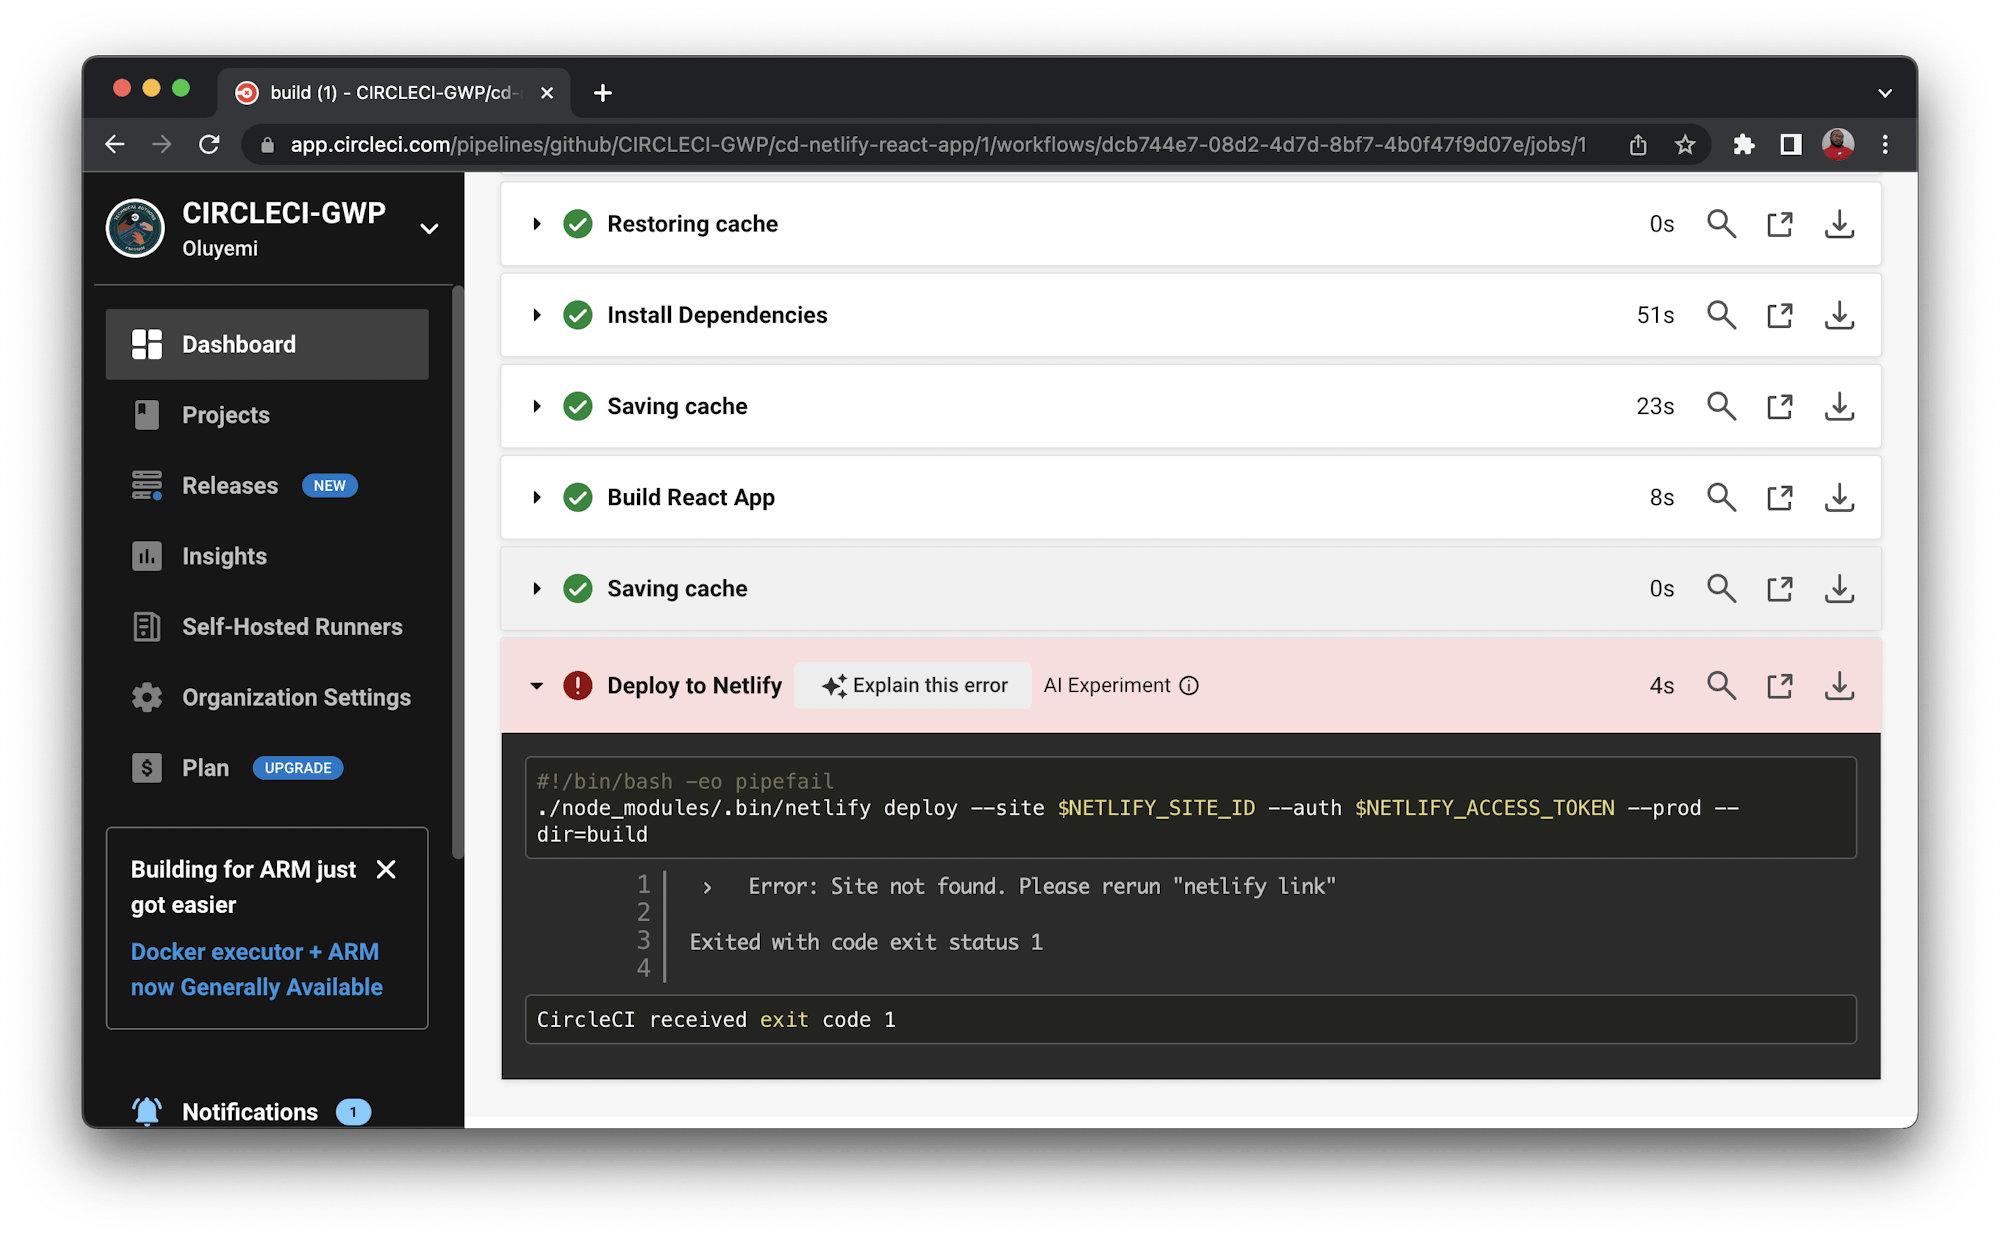Open Organization Settings

click(x=295, y=697)
